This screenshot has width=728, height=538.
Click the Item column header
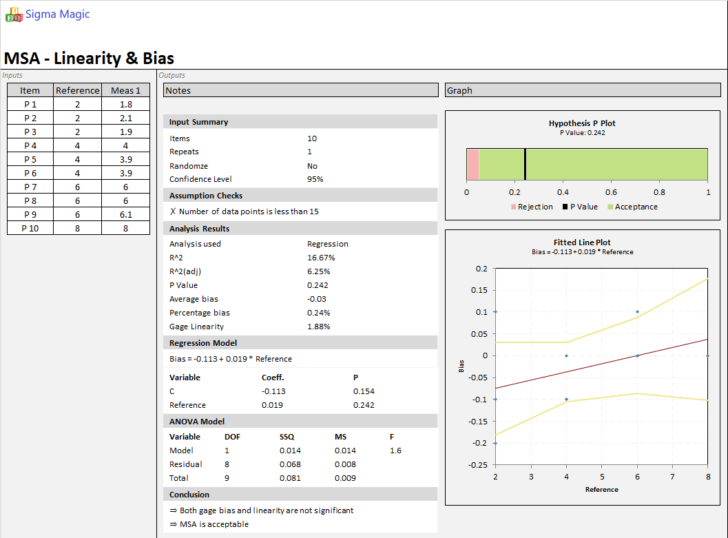30,91
